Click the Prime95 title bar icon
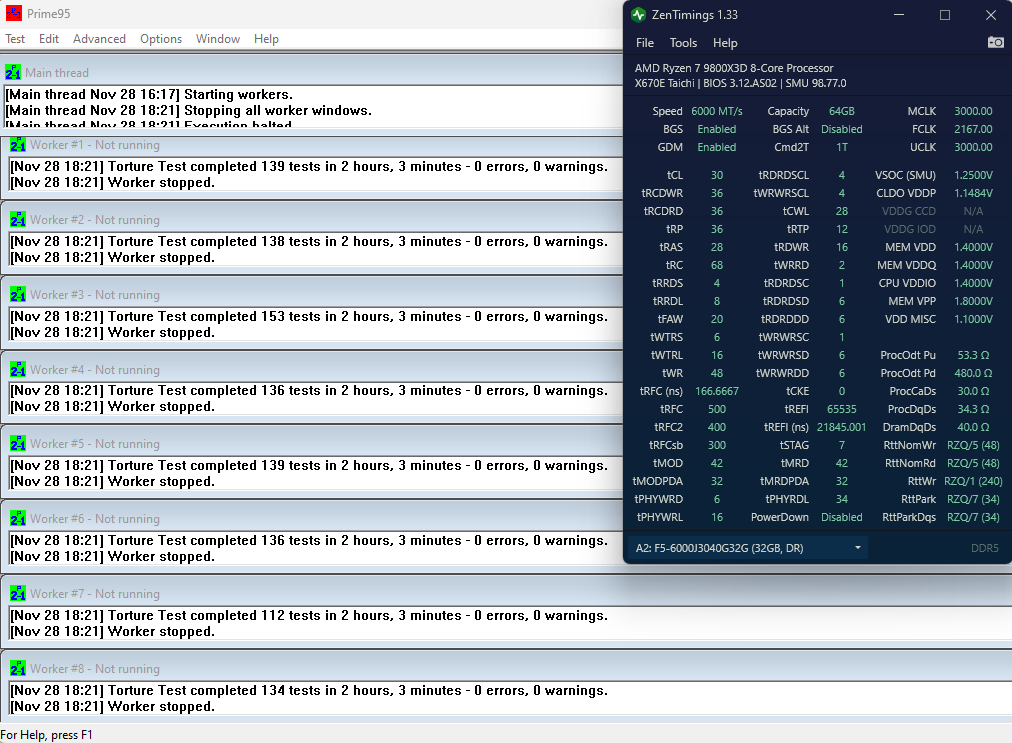Screen dimensions: 1012x743 (x=13, y=13)
